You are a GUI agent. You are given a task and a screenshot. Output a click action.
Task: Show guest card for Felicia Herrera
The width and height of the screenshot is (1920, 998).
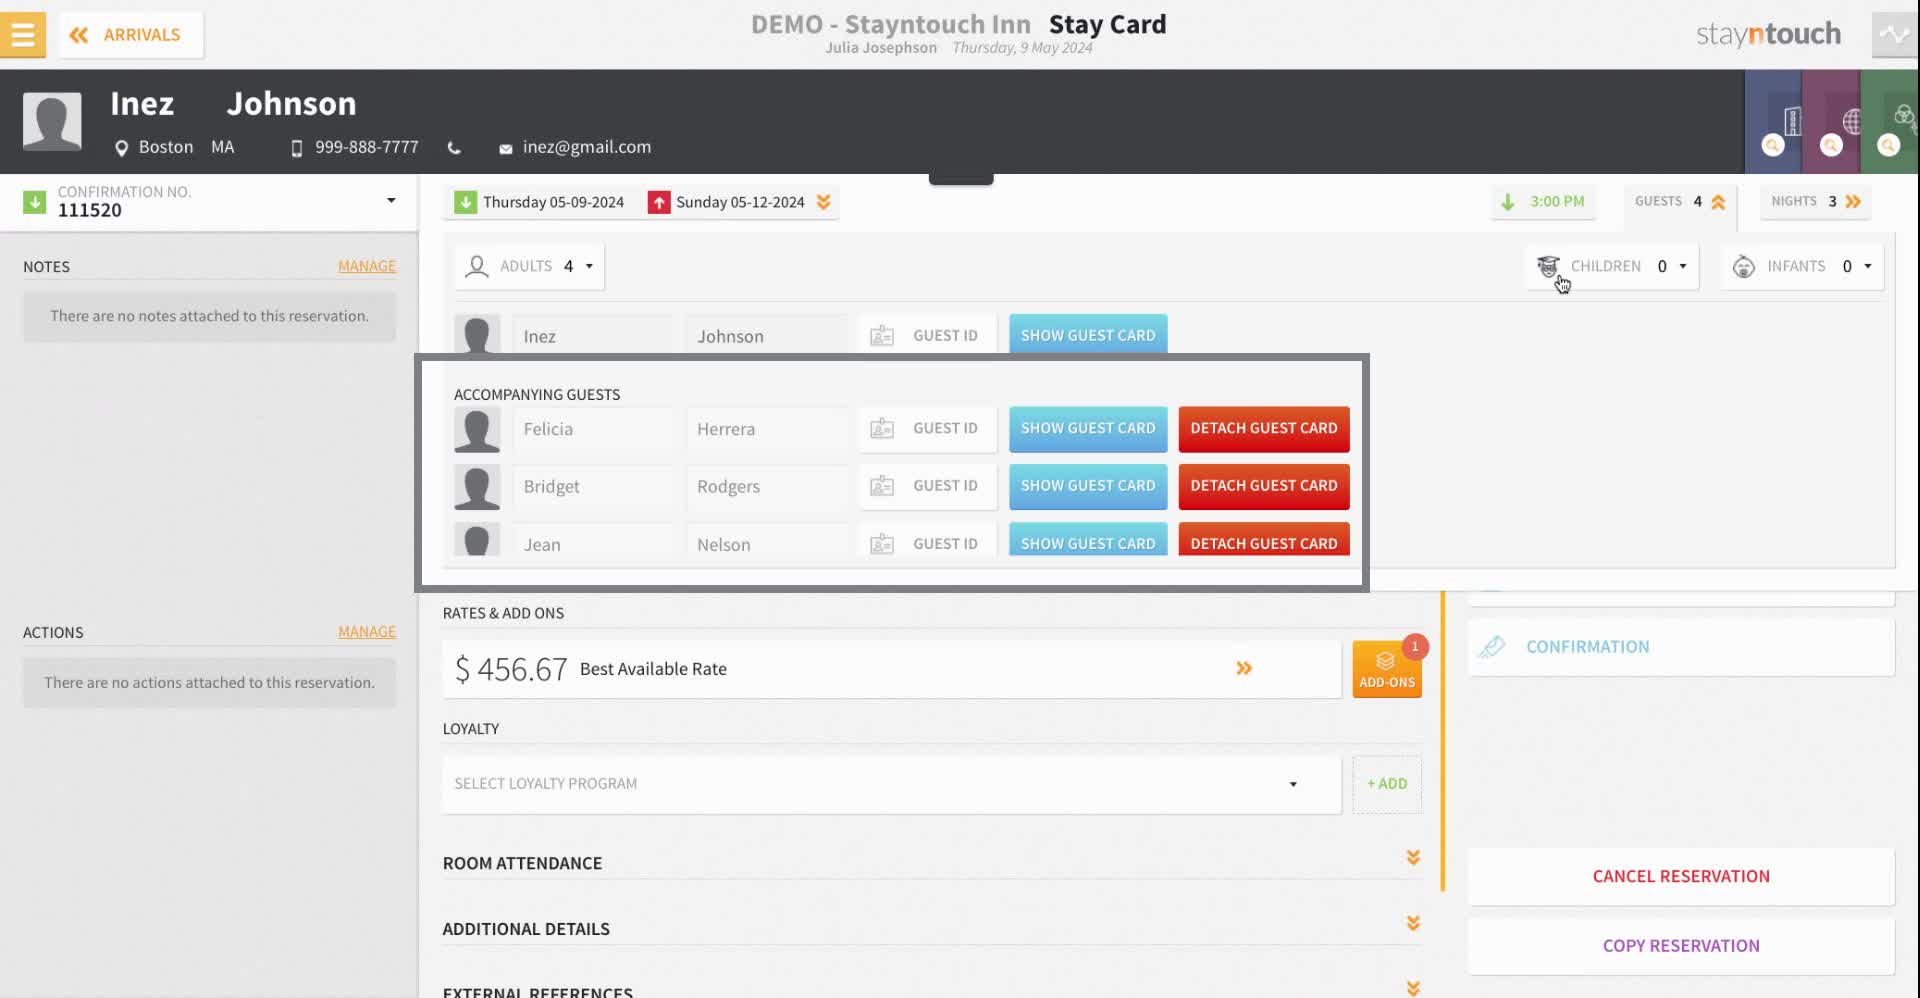1088,428
